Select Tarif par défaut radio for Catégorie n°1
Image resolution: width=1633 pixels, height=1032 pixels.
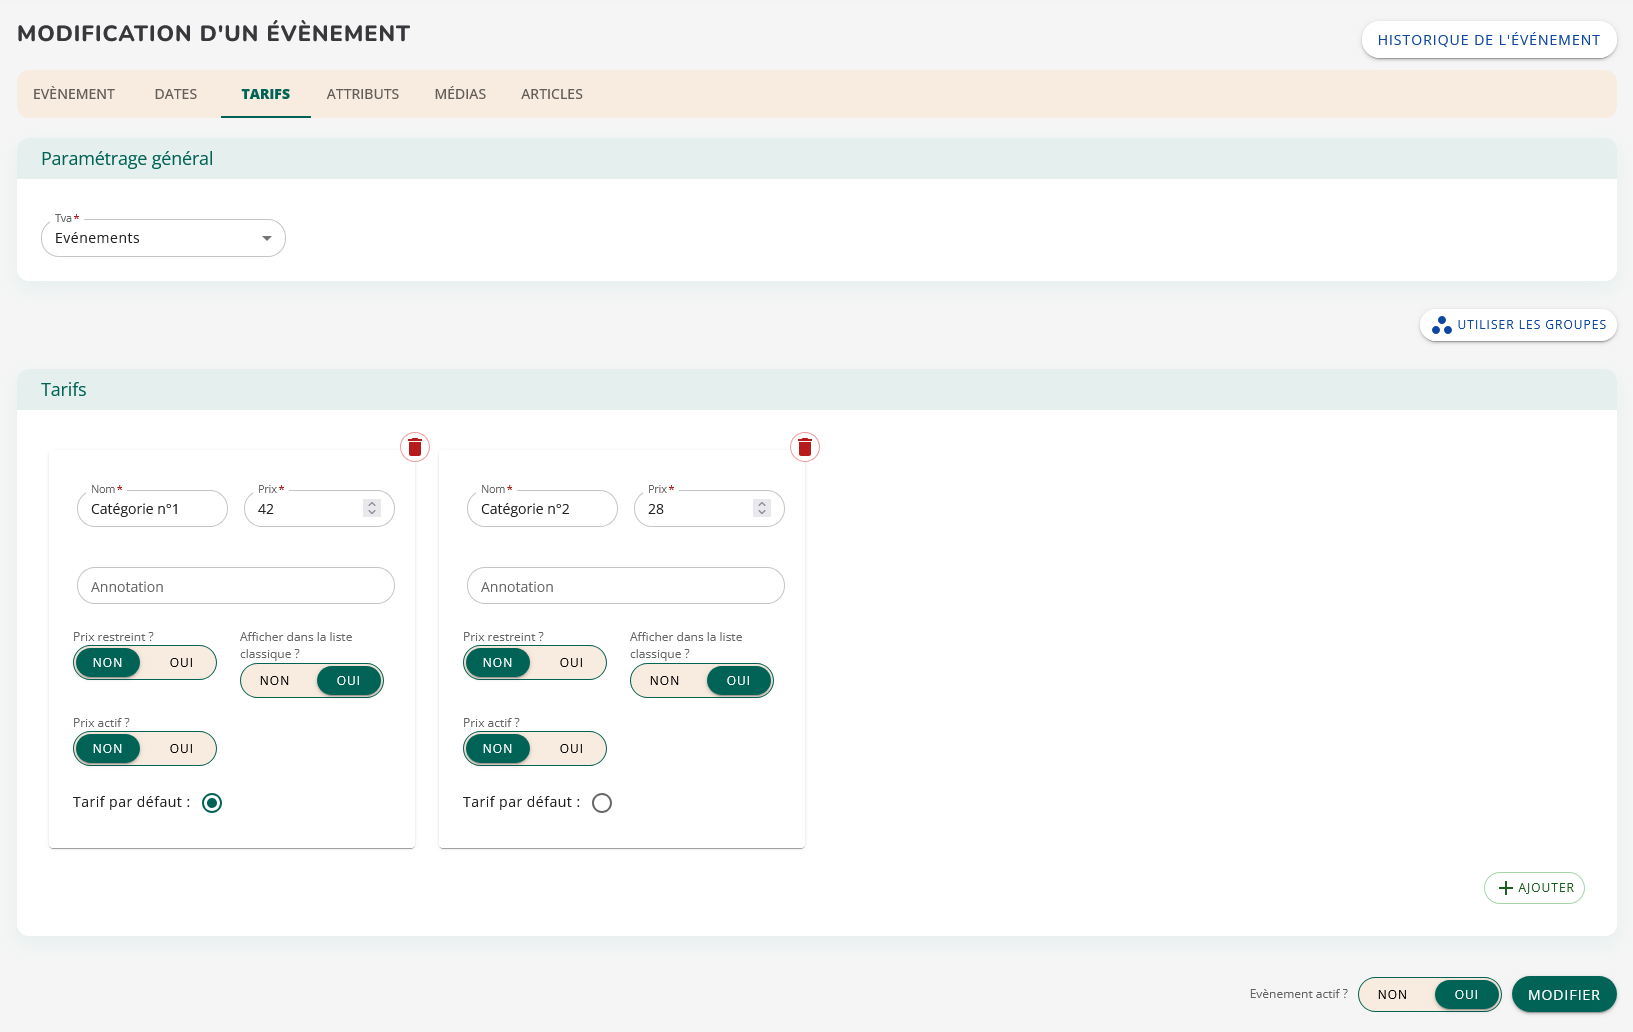(212, 803)
